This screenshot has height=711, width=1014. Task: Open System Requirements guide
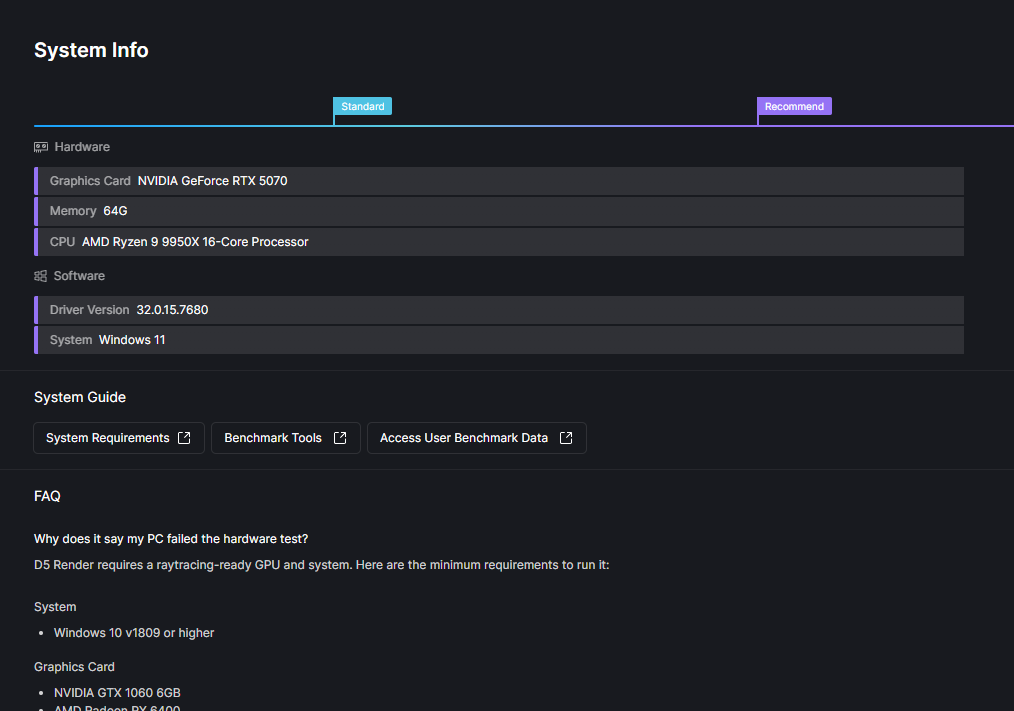(119, 438)
